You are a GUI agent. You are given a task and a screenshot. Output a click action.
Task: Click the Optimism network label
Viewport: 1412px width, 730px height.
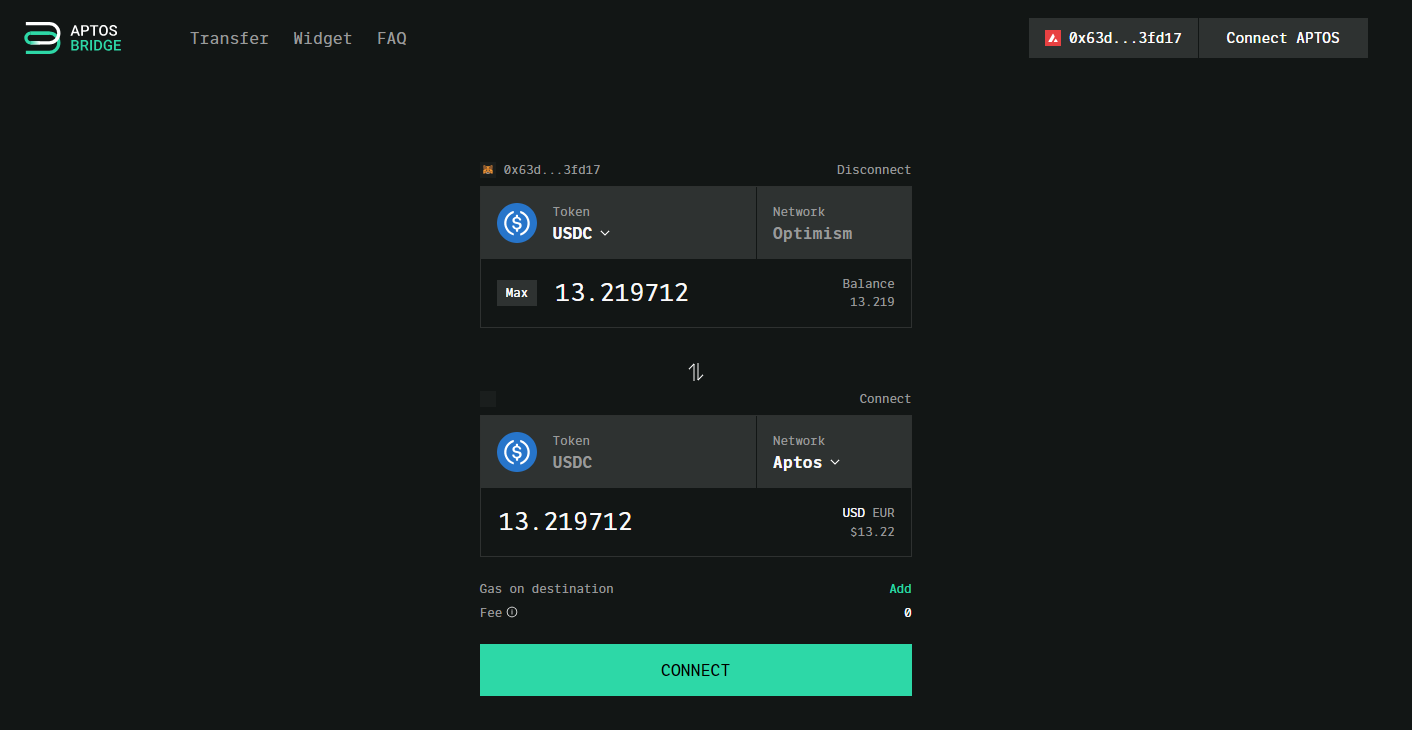(x=812, y=233)
